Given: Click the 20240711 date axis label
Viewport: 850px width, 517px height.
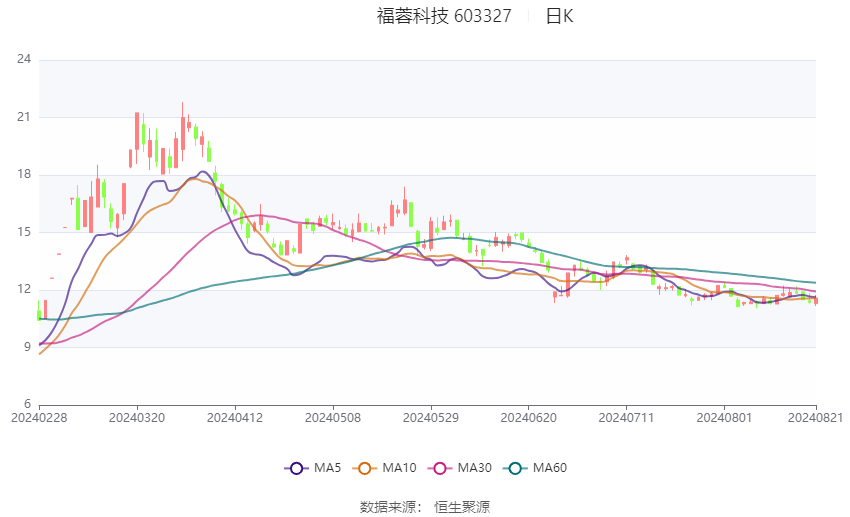Looking at the screenshot, I should pyautogui.click(x=627, y=418).
